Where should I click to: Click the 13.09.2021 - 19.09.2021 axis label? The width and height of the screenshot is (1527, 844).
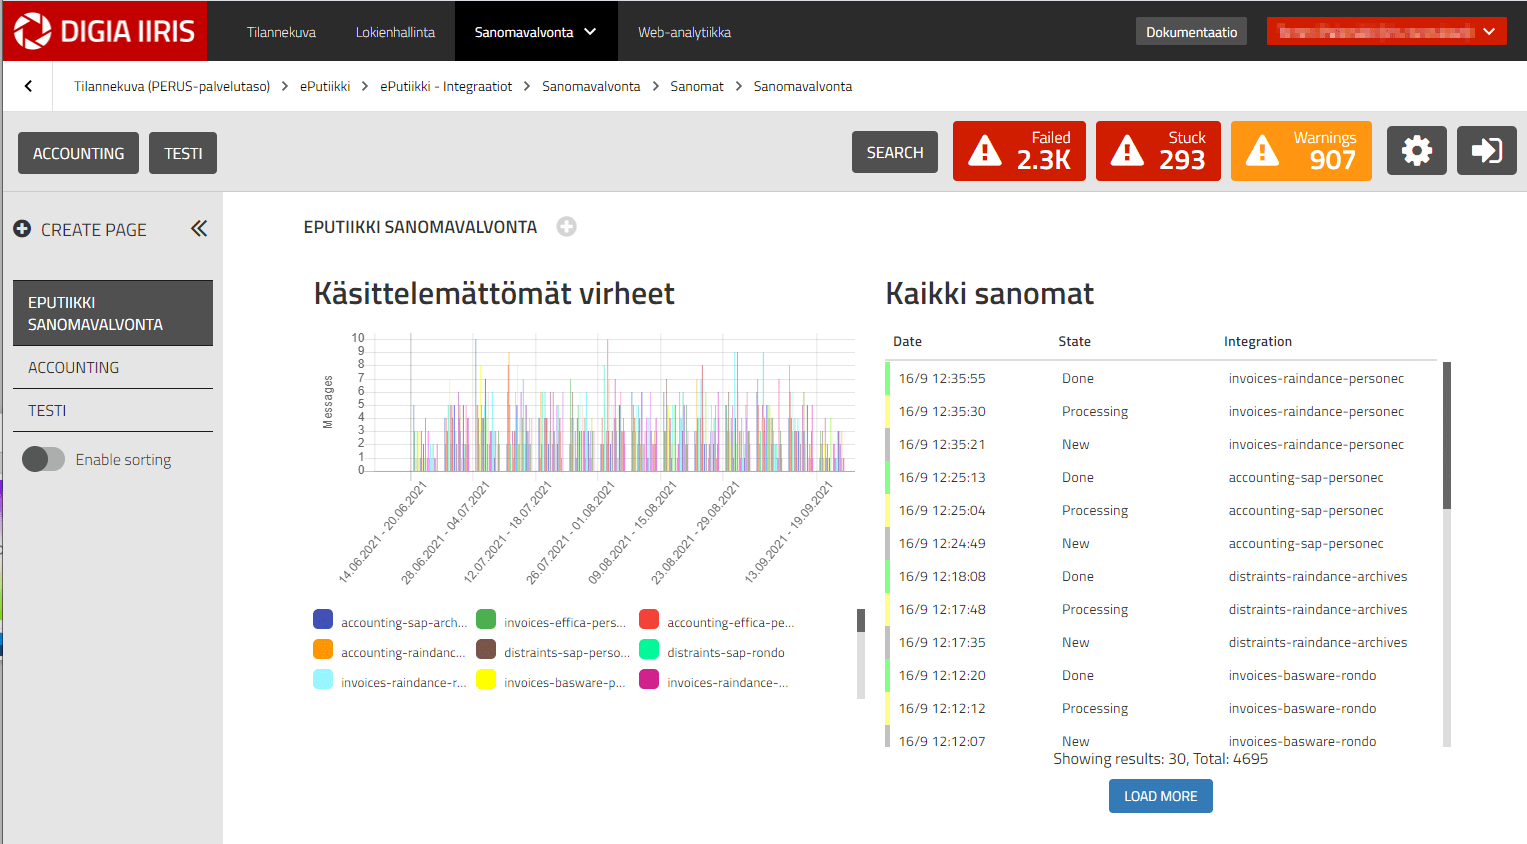pos(789,532)
